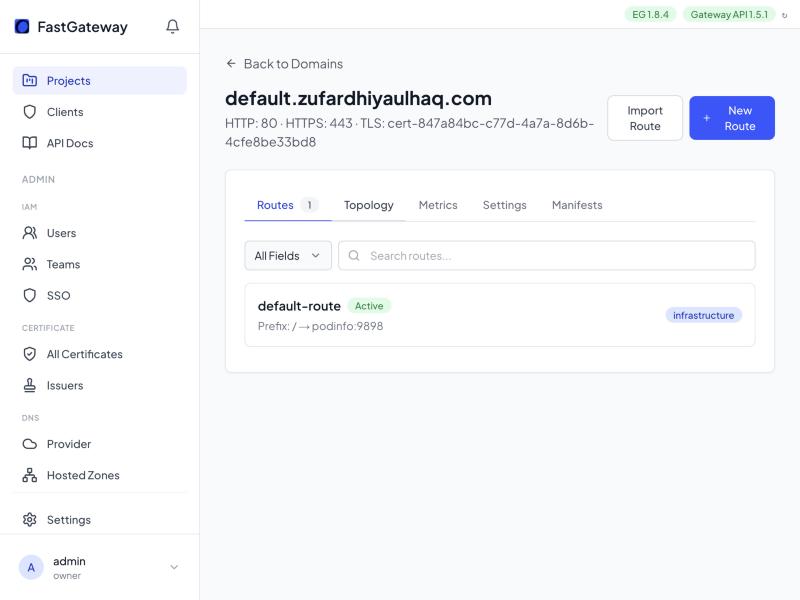Click the EG 1.8.4 version badge
The image size is (800, 600).
click(650, 14)
